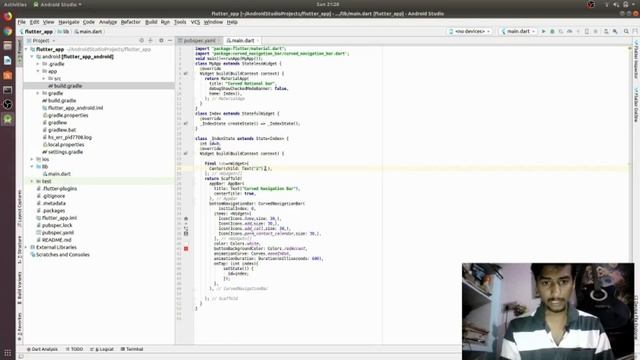Switch to the pubspec.yaml editor tab
The image size is (640, 360).
click(x=199, y=40)
